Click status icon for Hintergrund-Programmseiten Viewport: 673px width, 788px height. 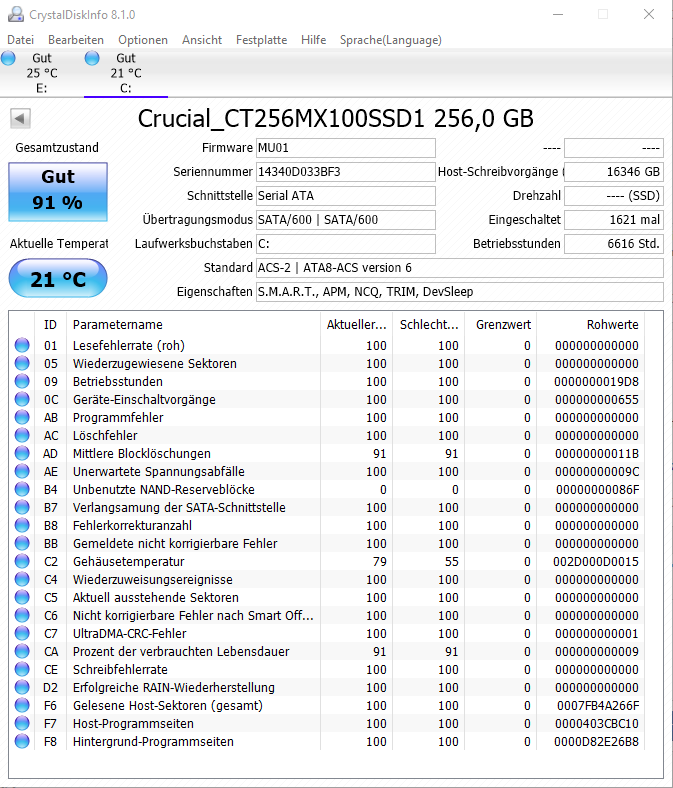tap(22, 741)
